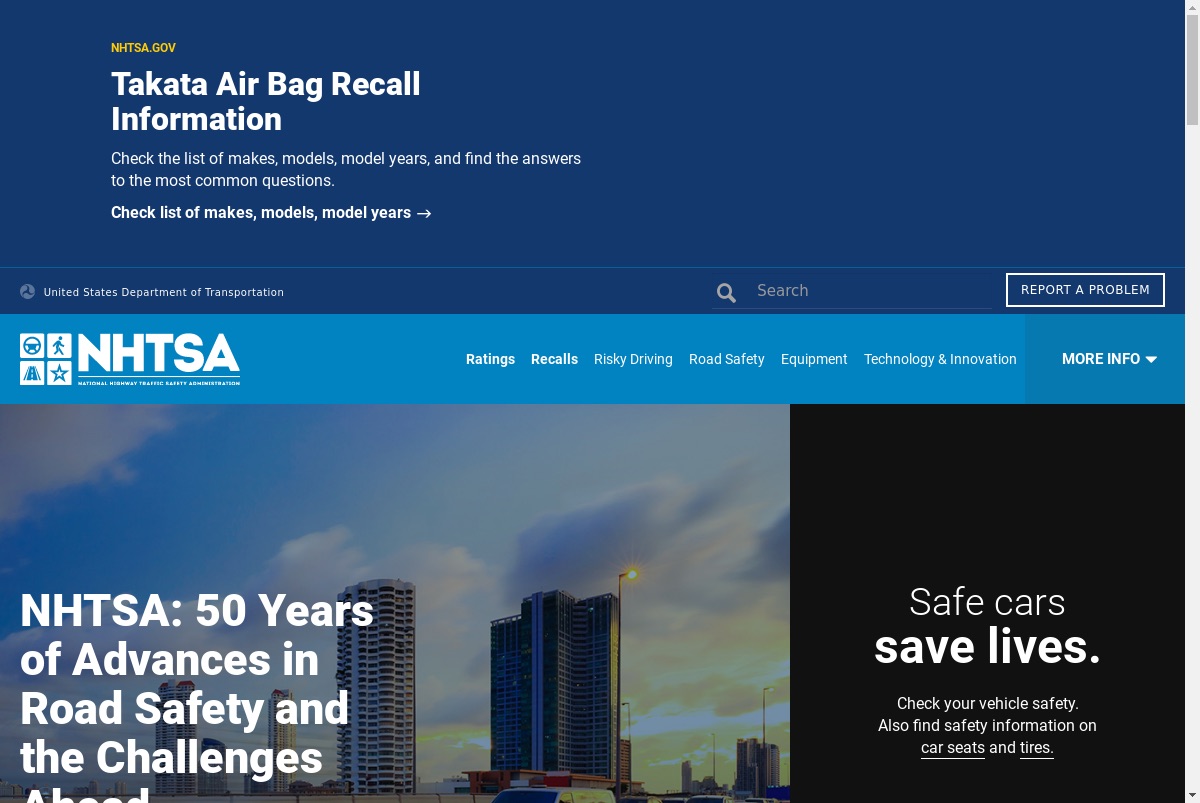Click the NHTSA.GOV label

pos(143,48)
